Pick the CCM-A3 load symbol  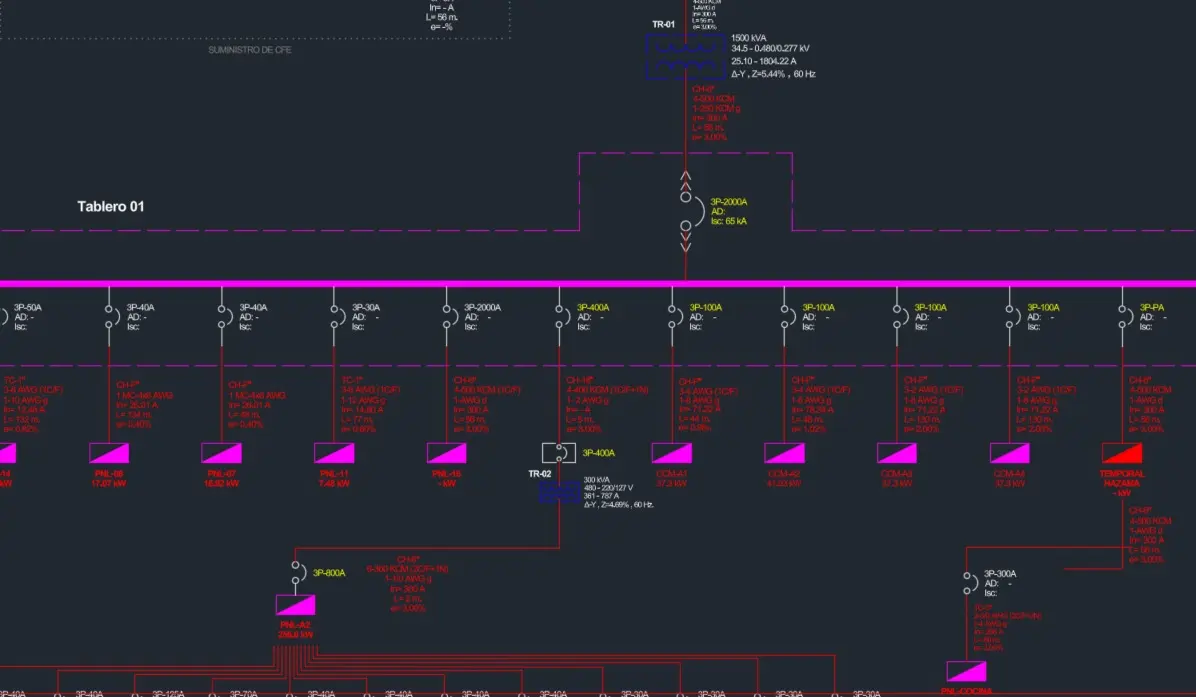pyautogui.click(x=897, y=453)
